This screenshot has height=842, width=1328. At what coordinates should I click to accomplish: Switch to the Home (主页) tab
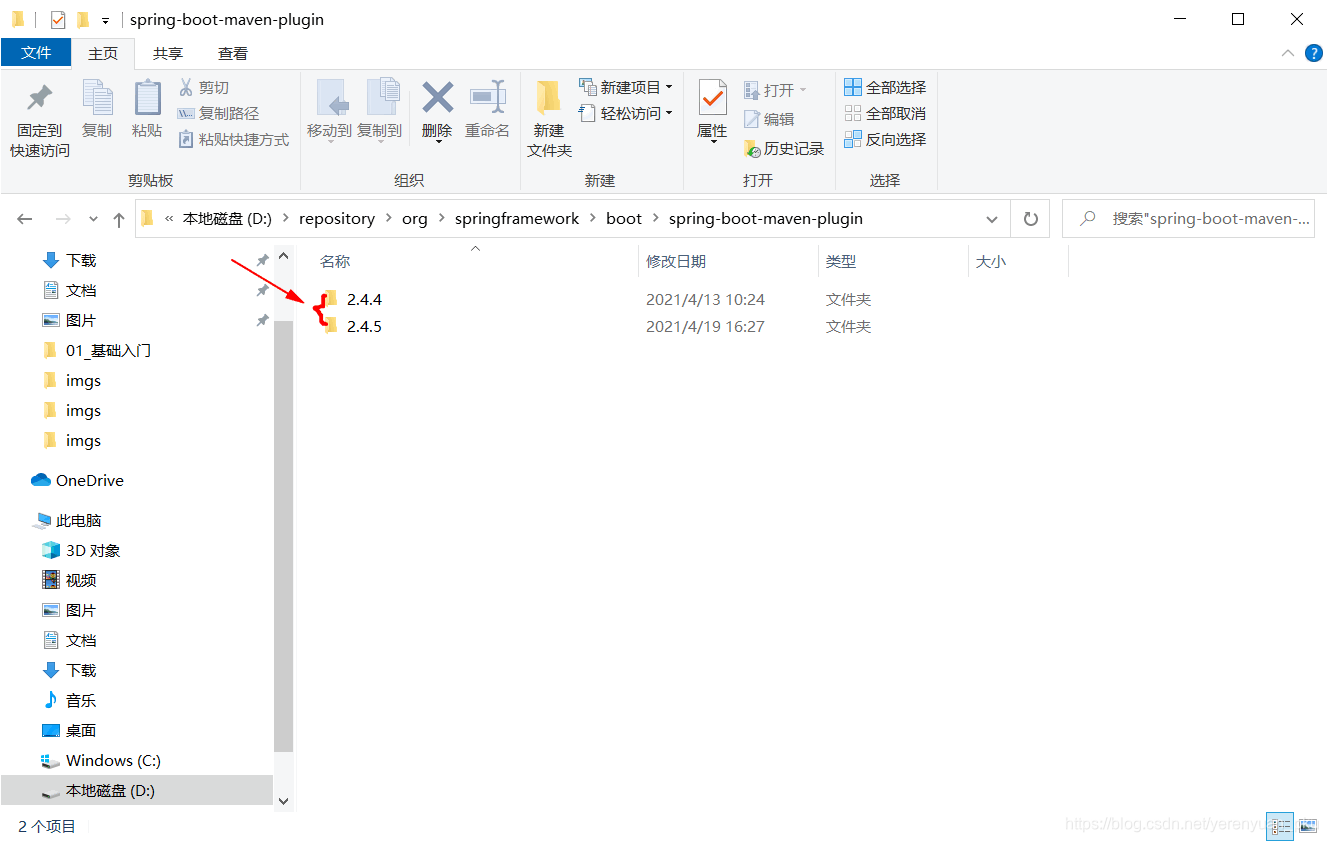click(103, 54)
